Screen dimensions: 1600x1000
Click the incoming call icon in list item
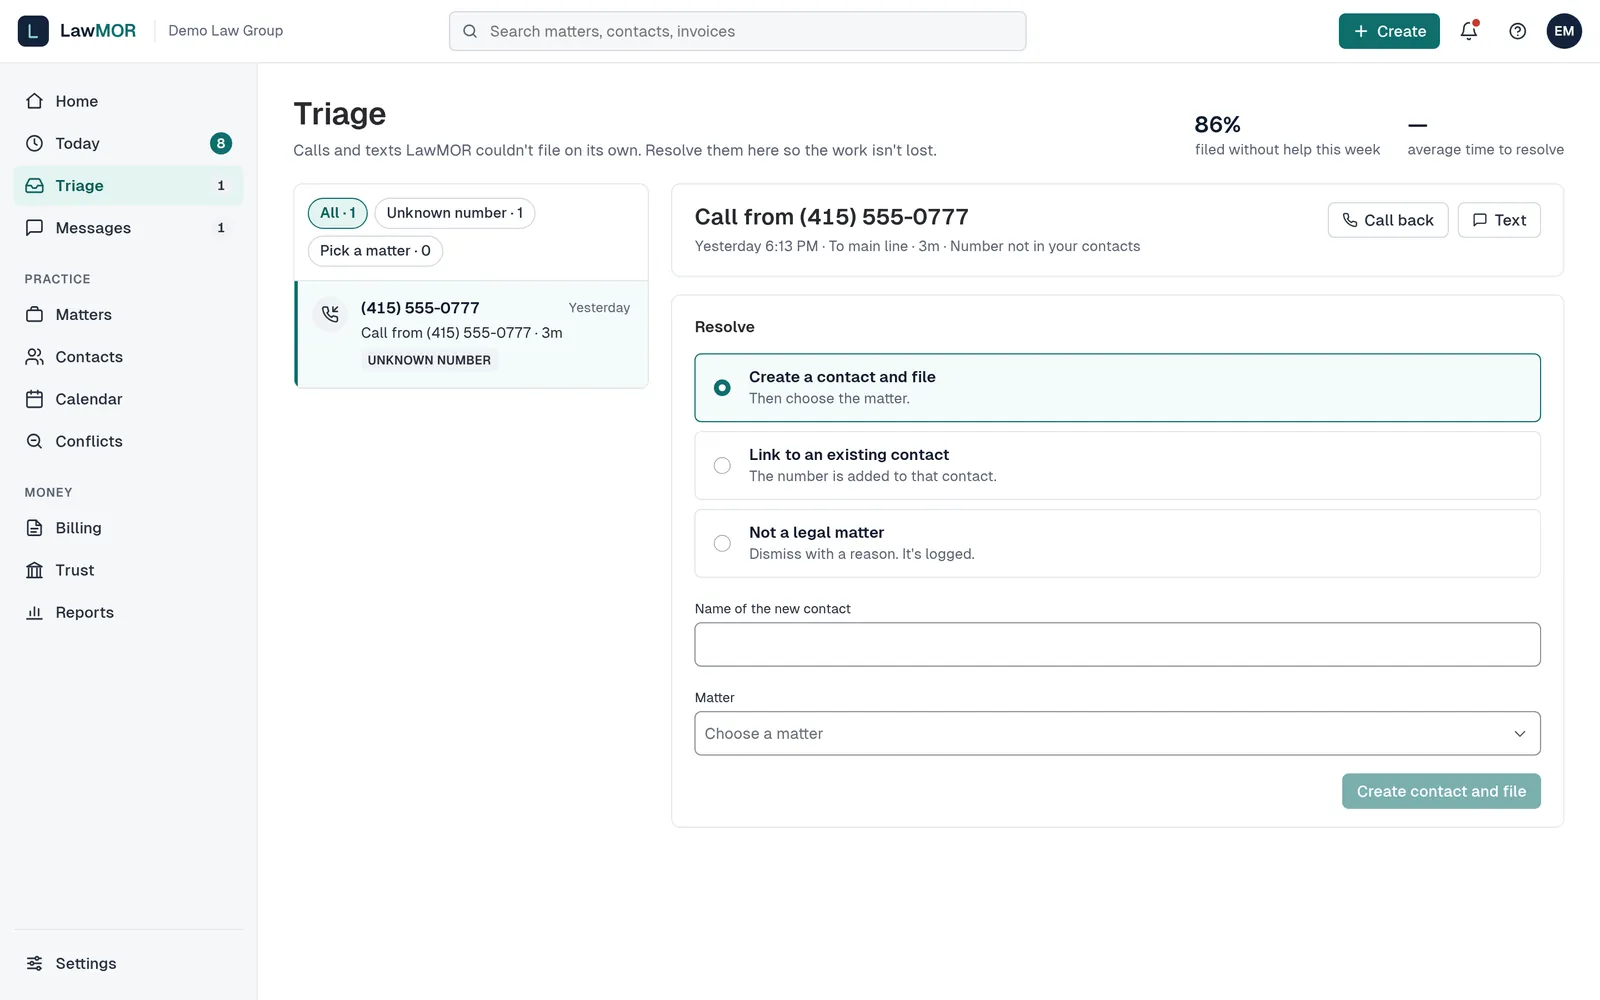[x=330, y=314]
